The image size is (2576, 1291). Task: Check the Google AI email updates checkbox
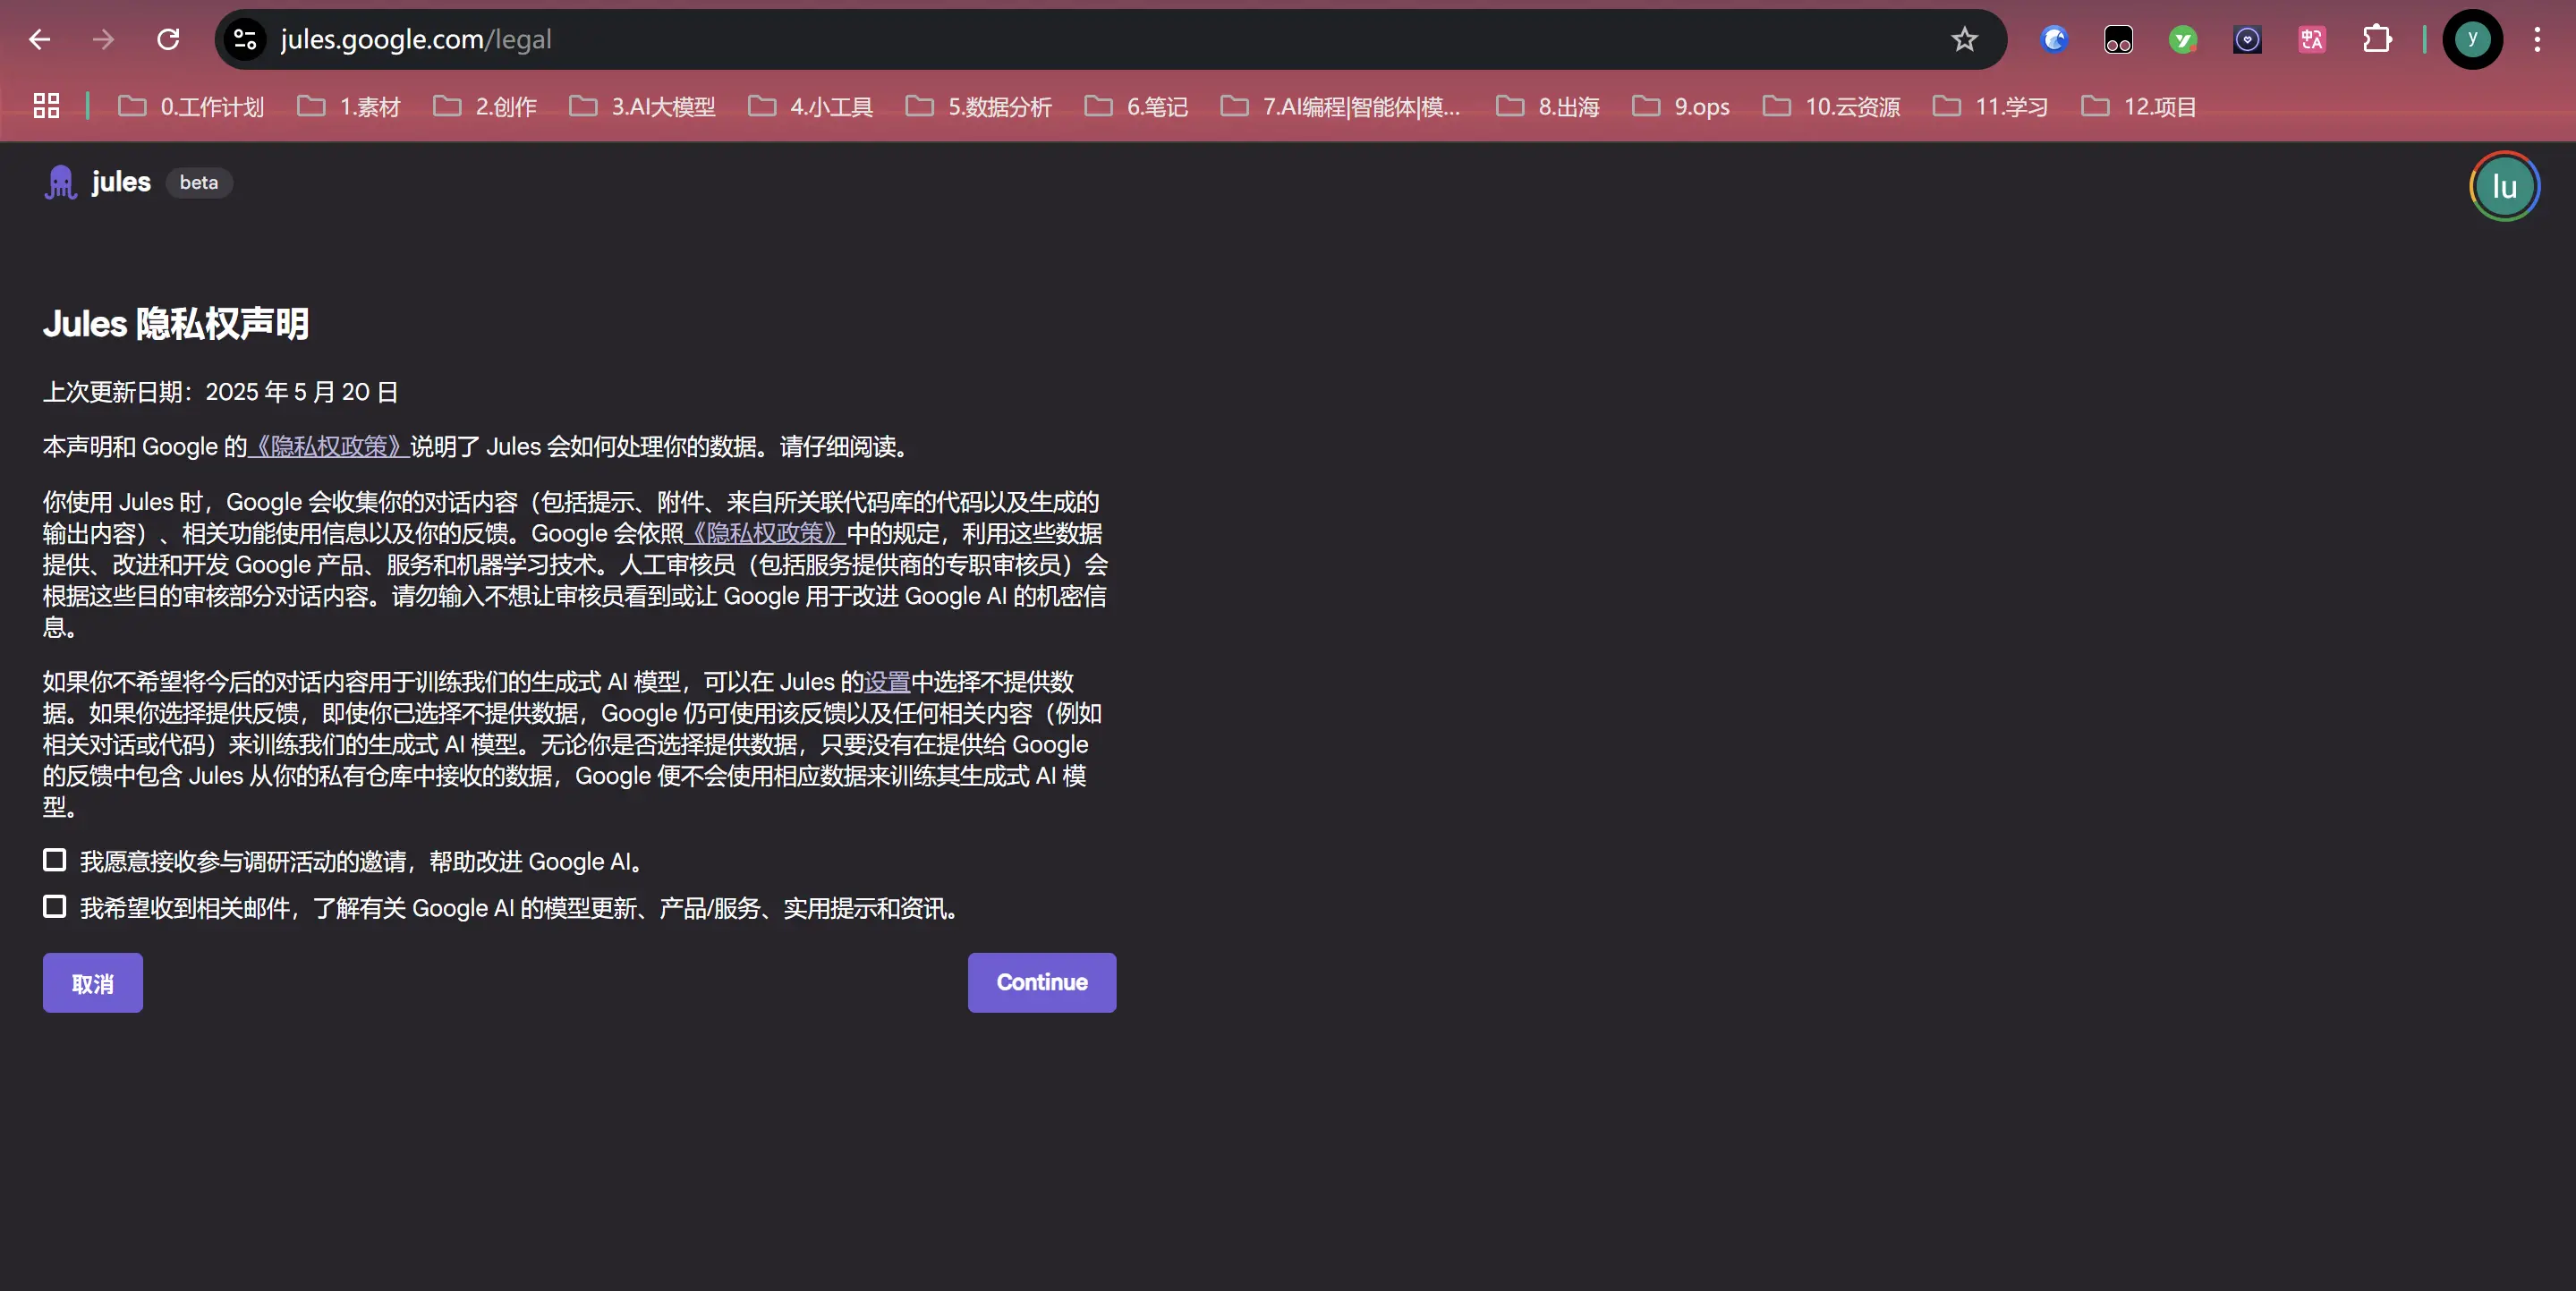(54, 907)
